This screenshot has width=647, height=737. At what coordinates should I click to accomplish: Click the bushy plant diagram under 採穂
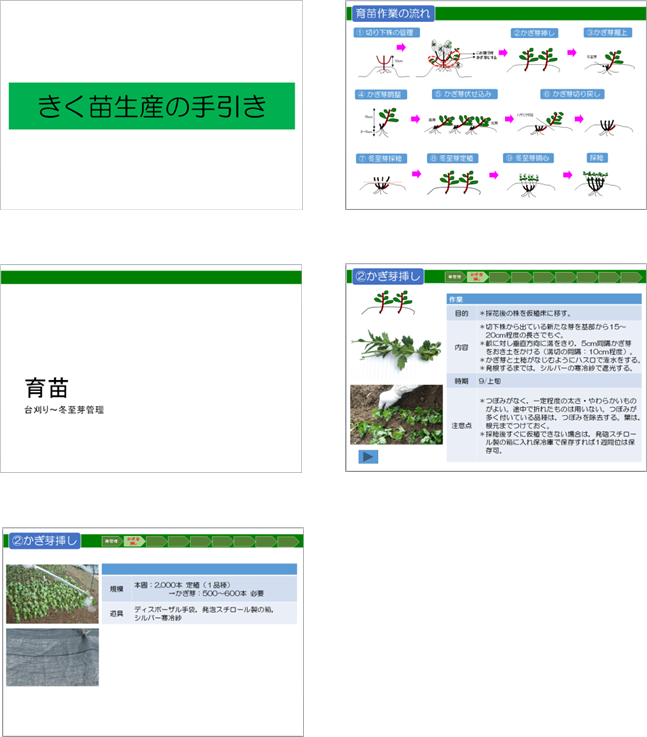tap(597, 182)
